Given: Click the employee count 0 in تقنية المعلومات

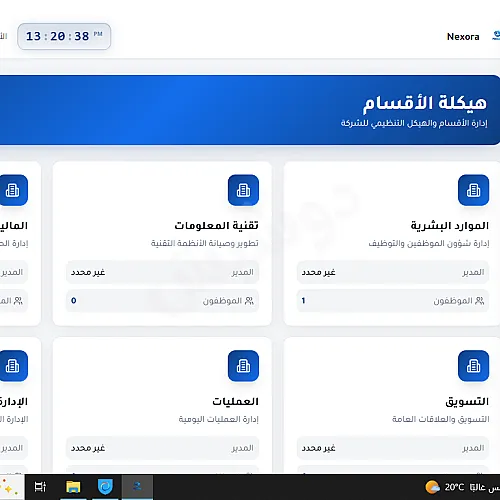Looking at the screenshot, I should [74, 301].
